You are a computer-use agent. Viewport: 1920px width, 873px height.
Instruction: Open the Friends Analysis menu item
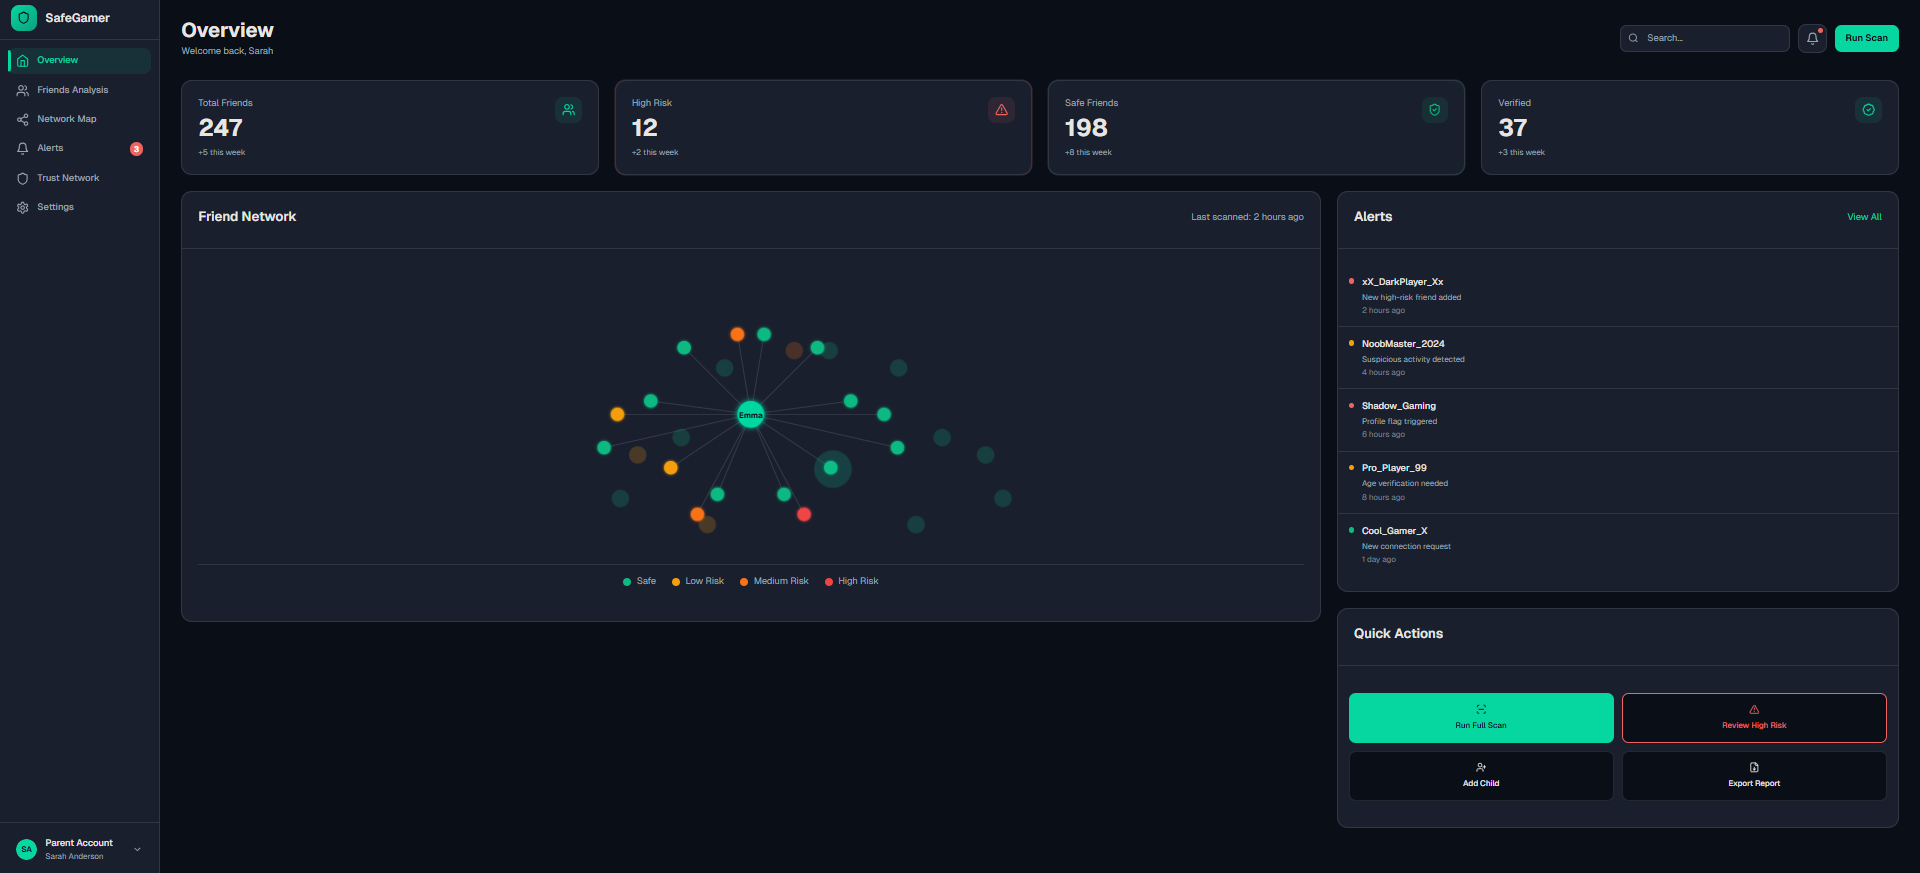pos(72,90)
